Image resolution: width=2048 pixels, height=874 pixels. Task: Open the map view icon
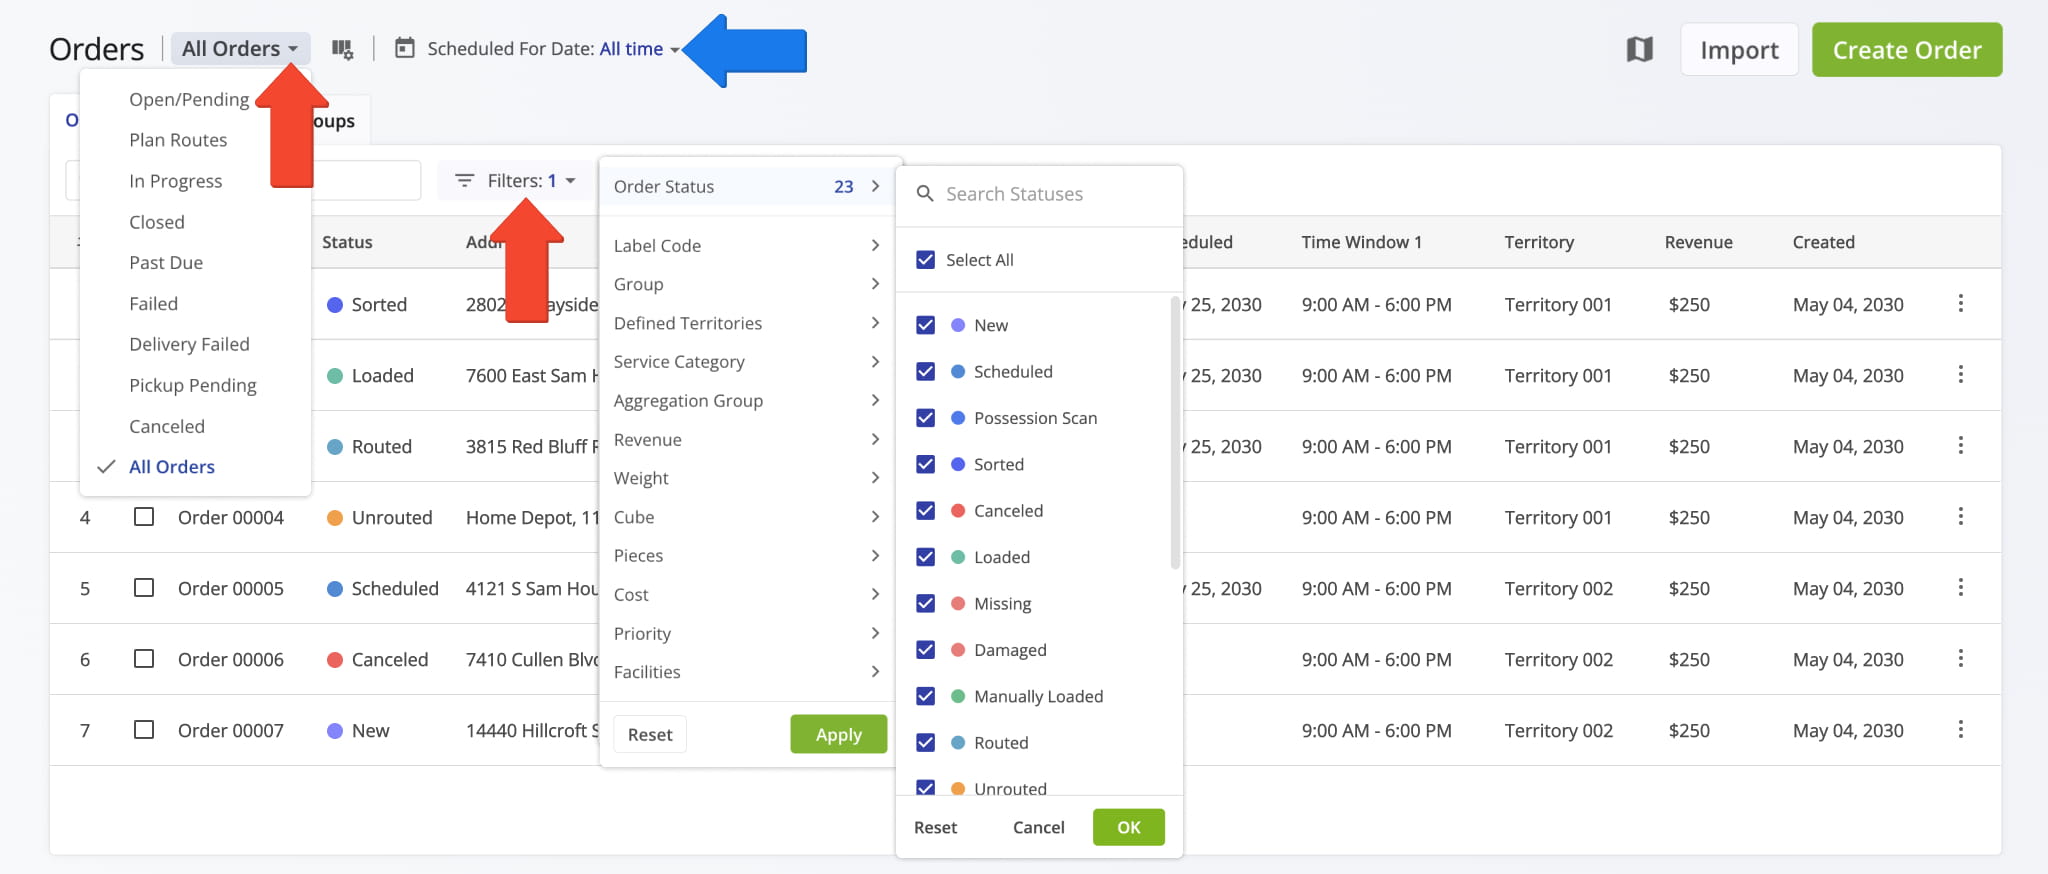[1640, 49]
